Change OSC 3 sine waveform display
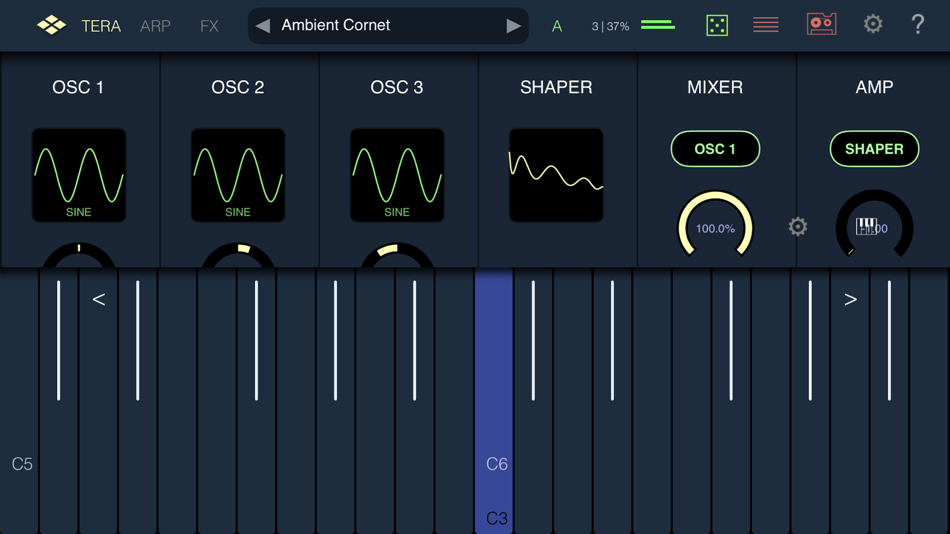Viewport: 950px width, 534px height. (x=397, y=175)
